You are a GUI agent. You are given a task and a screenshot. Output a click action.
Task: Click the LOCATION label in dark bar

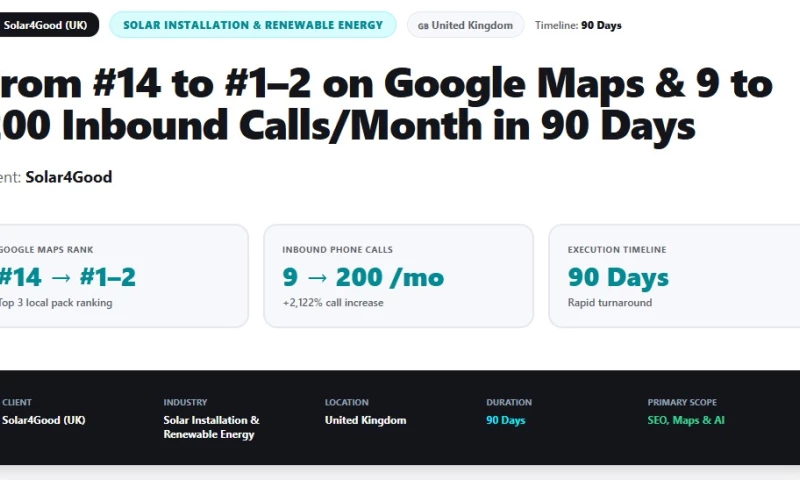(x=346, y=402)
